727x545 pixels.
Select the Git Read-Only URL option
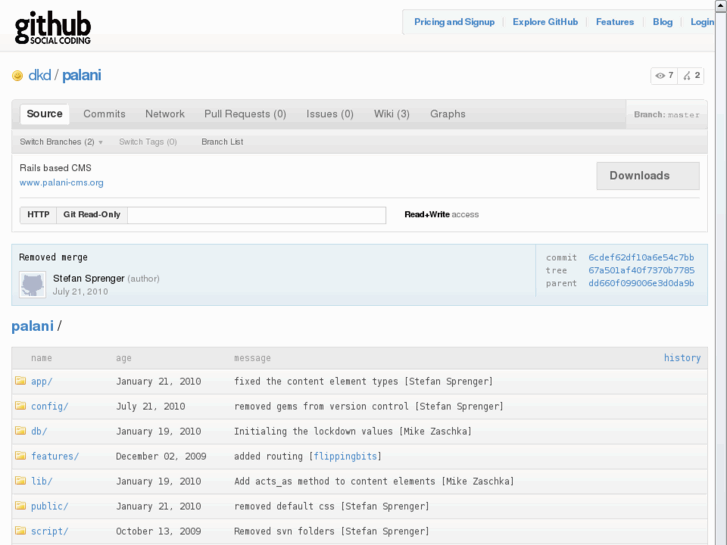(92, 215)
